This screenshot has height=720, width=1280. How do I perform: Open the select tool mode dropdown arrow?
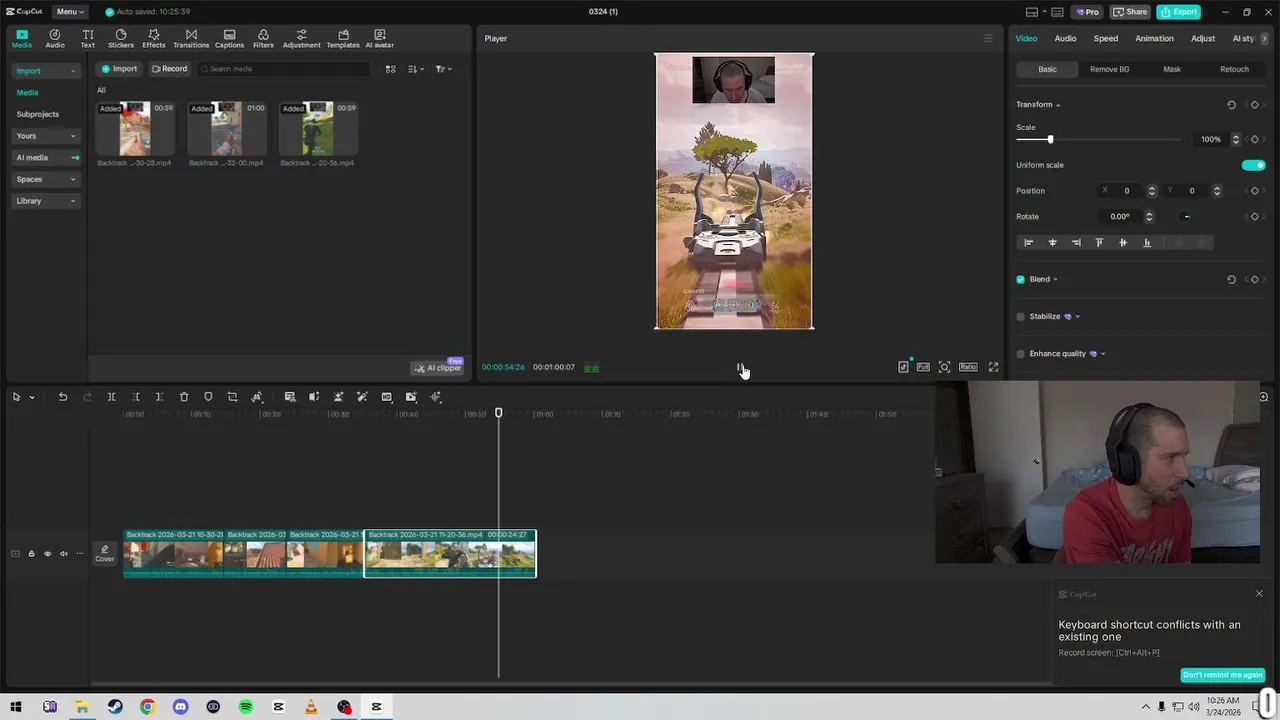32,397
